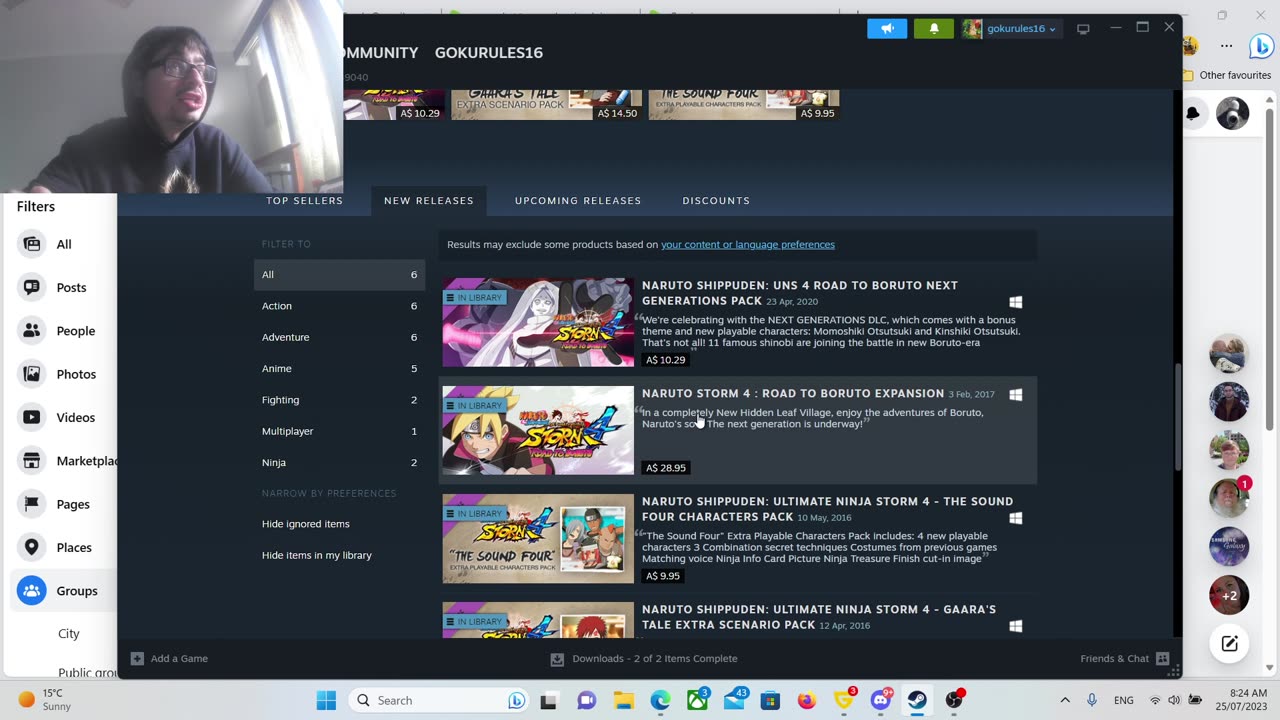The height and width of the screenshot is (720, 1280).
Task: Open Friends & Chat in Steam
Action: tap(1124, 659)
